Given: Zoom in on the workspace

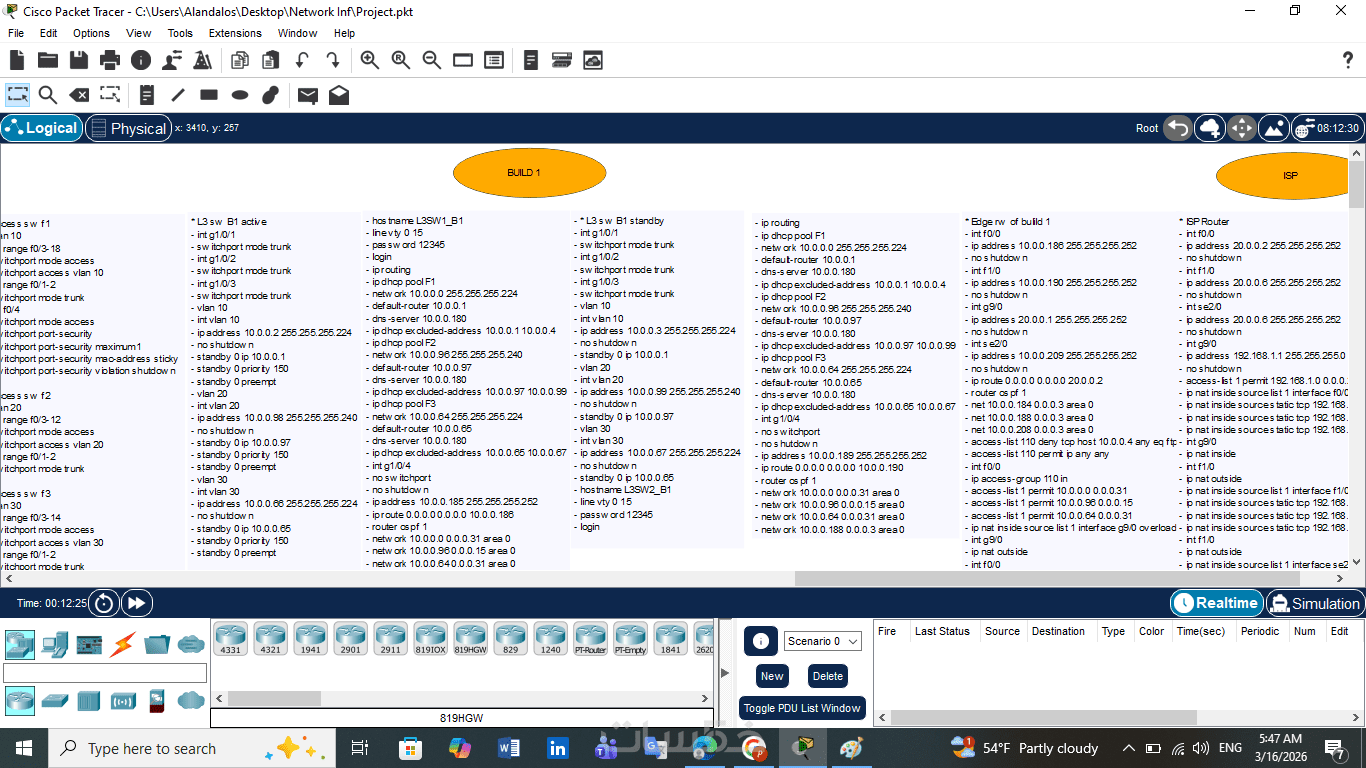Looking at the screenshot, I should pyautogui.click(x=370, y=60).
